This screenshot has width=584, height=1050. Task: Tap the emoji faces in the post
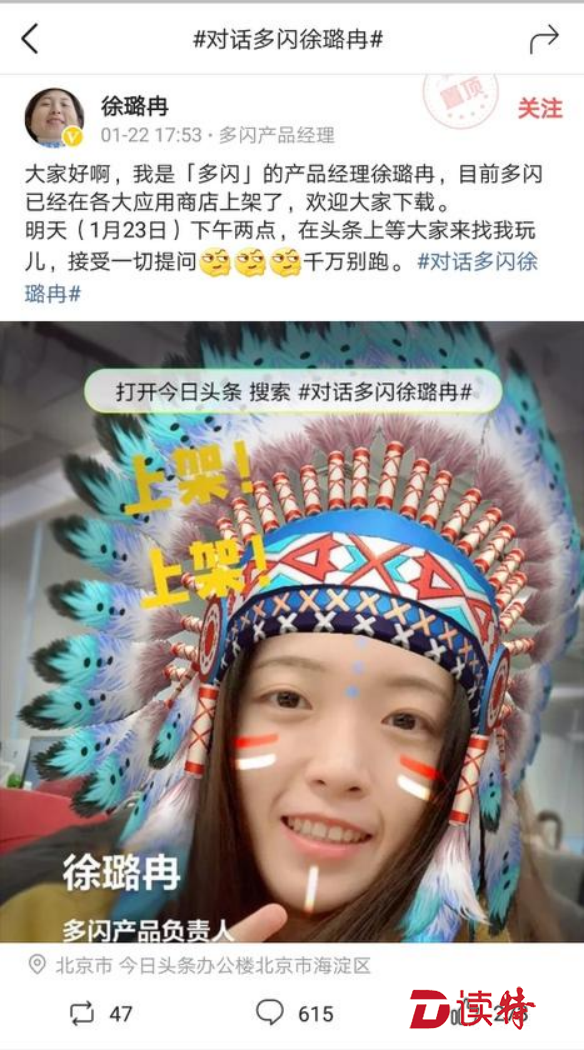click(251, 262)
